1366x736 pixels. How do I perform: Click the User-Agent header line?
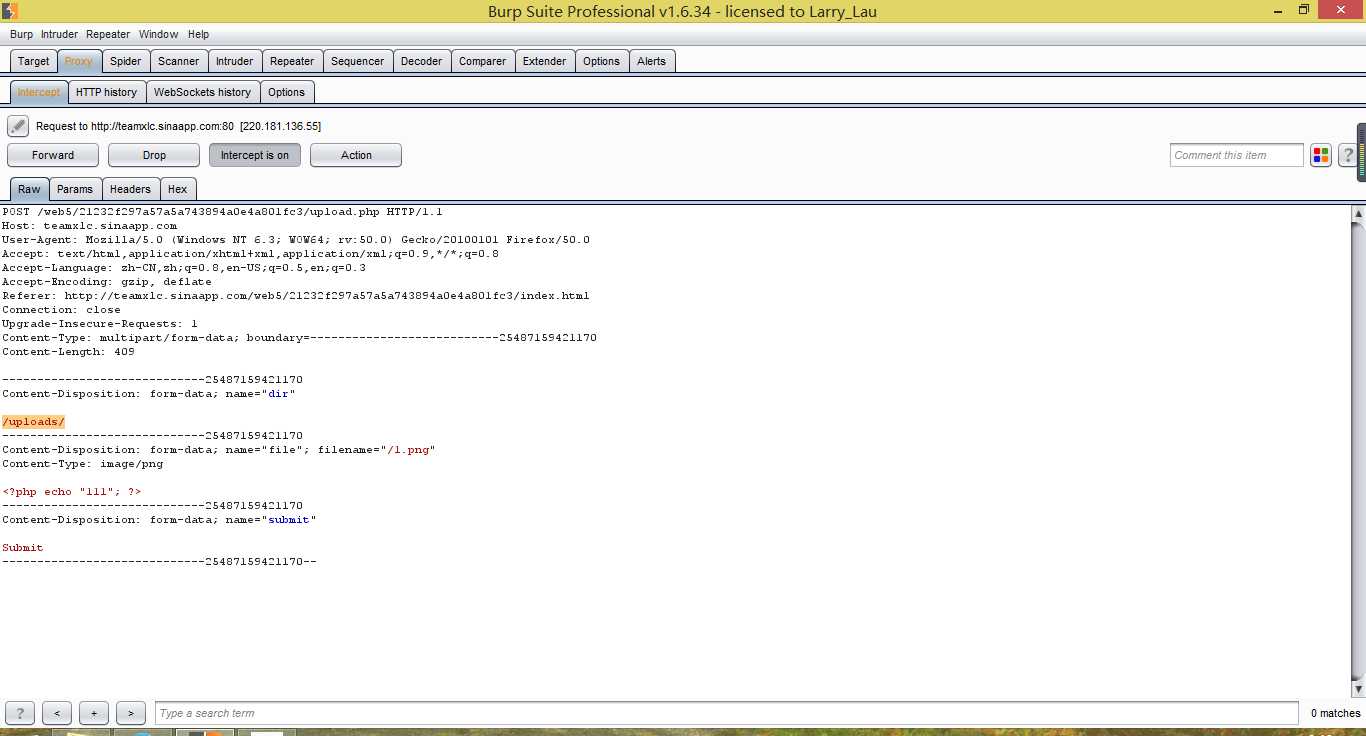point(296,240)
